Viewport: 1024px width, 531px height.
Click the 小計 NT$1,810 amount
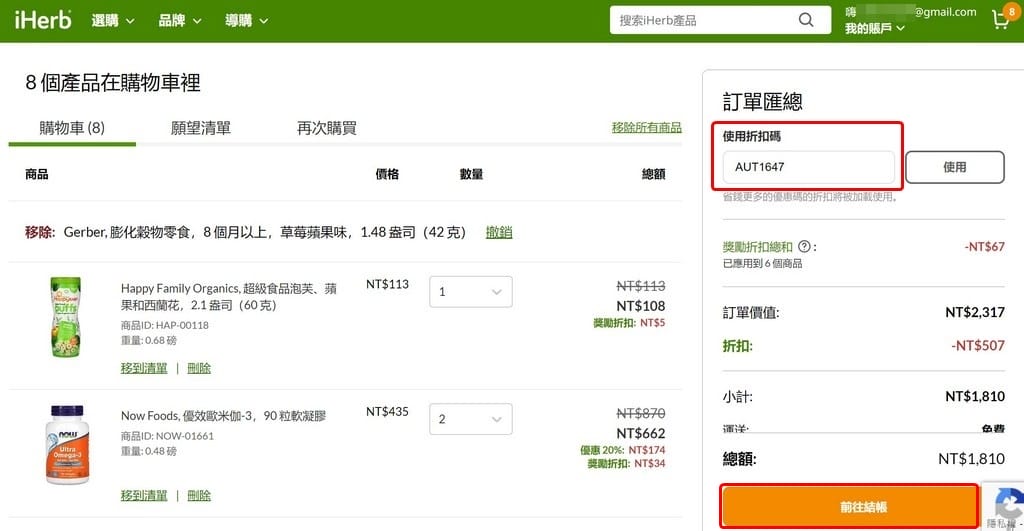point(975,396)
